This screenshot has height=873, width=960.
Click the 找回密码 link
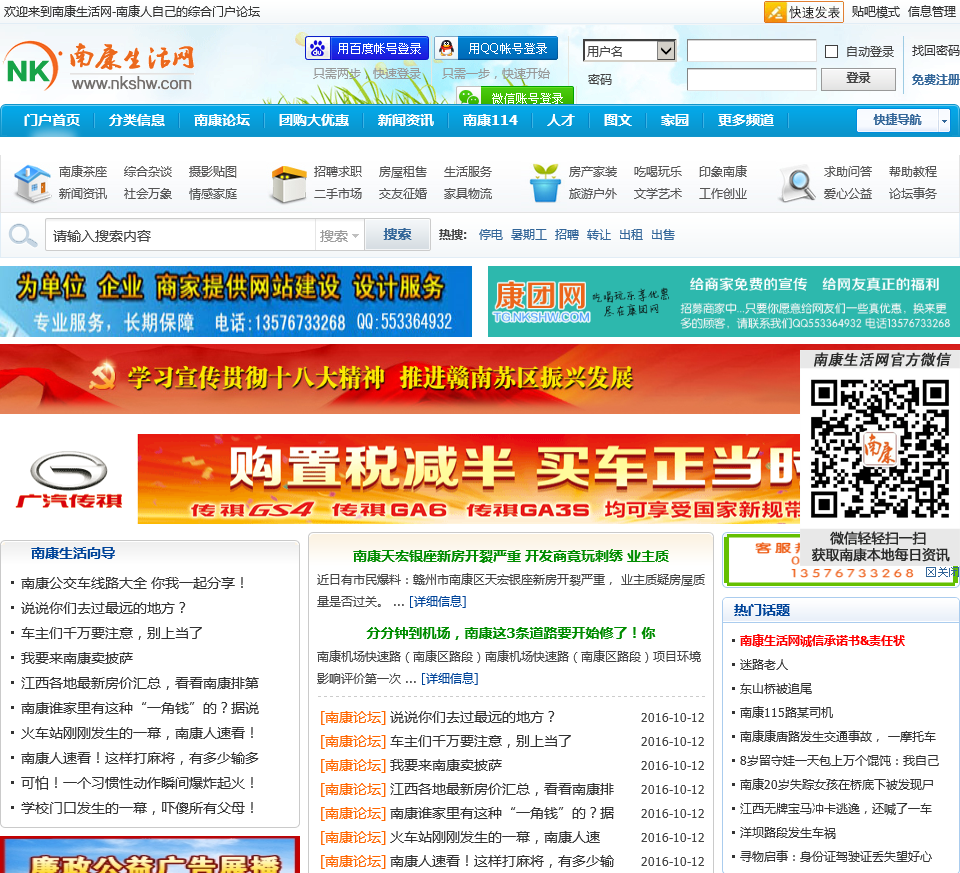click(935, 51)
